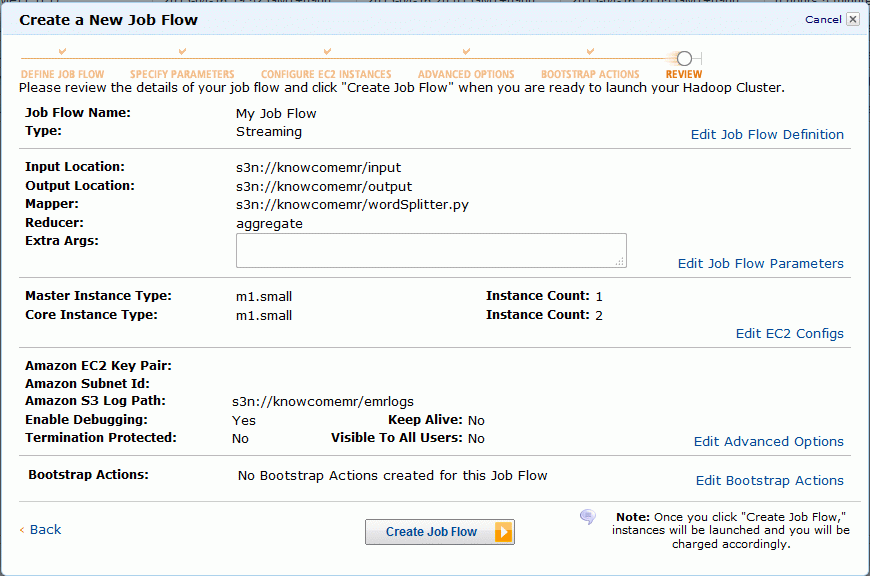Image resolution: width=870 pixels, height=576 pixels.
Task: Click inside the Extra Args text box
Action: click(431, 250)
